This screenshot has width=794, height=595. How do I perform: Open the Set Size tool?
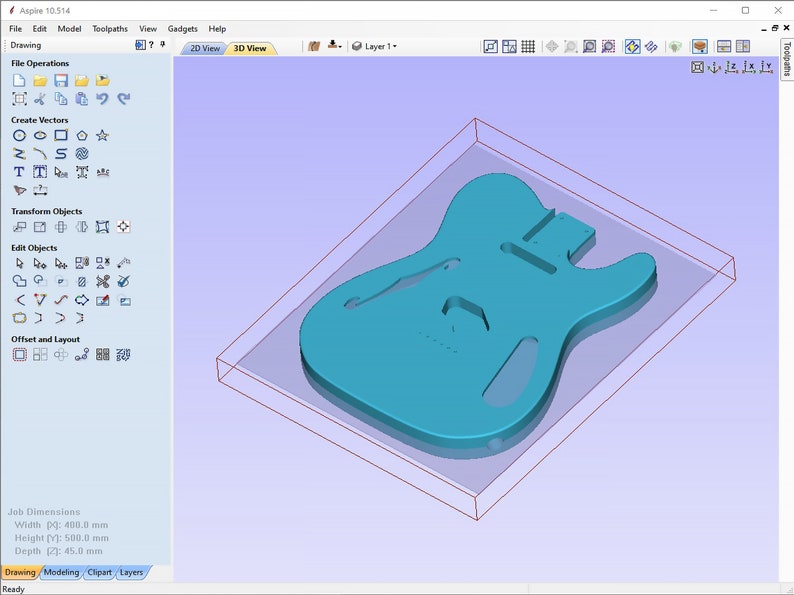pos(40,227)
